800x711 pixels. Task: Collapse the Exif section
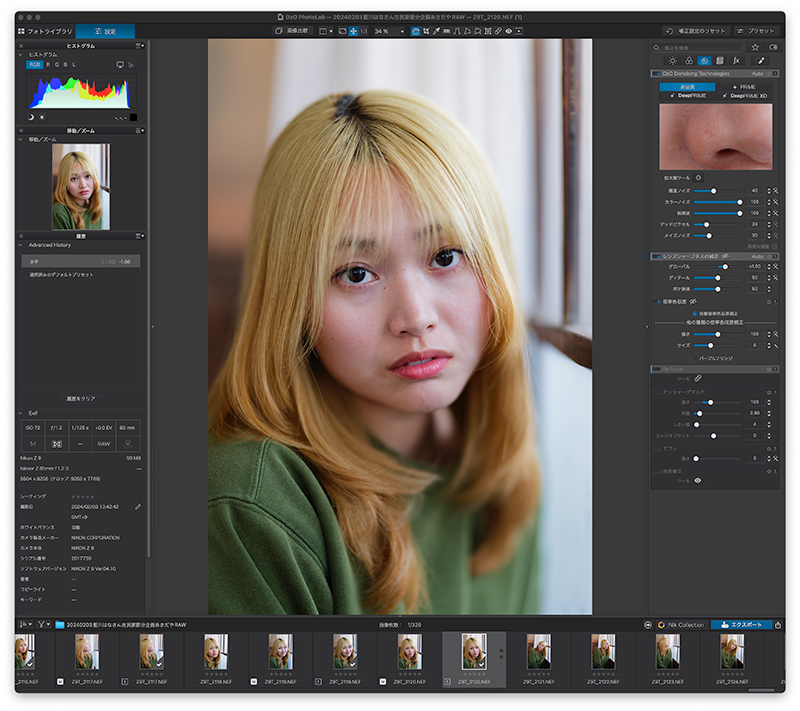[x=21, y=413]
